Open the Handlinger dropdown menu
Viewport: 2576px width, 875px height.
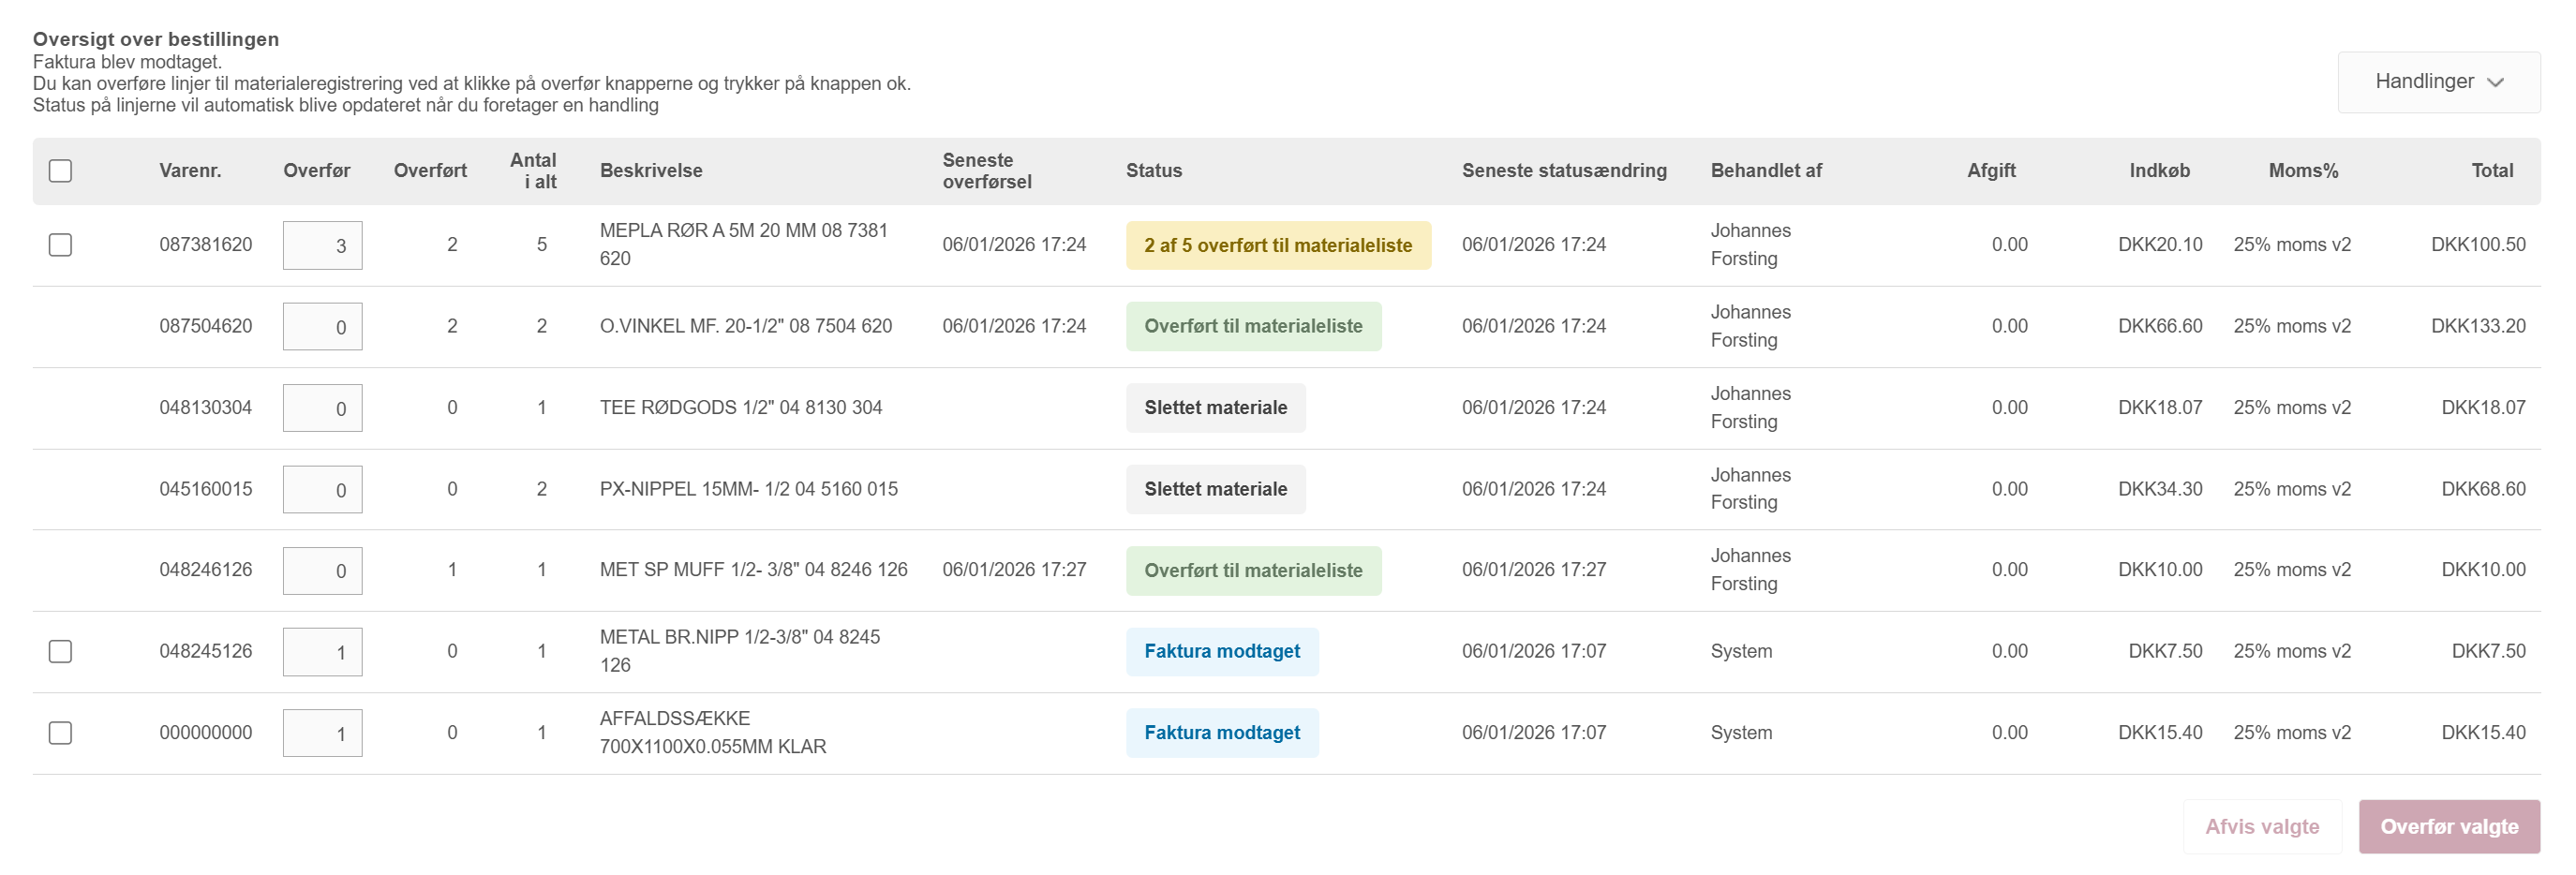(x=2438, y=82)
